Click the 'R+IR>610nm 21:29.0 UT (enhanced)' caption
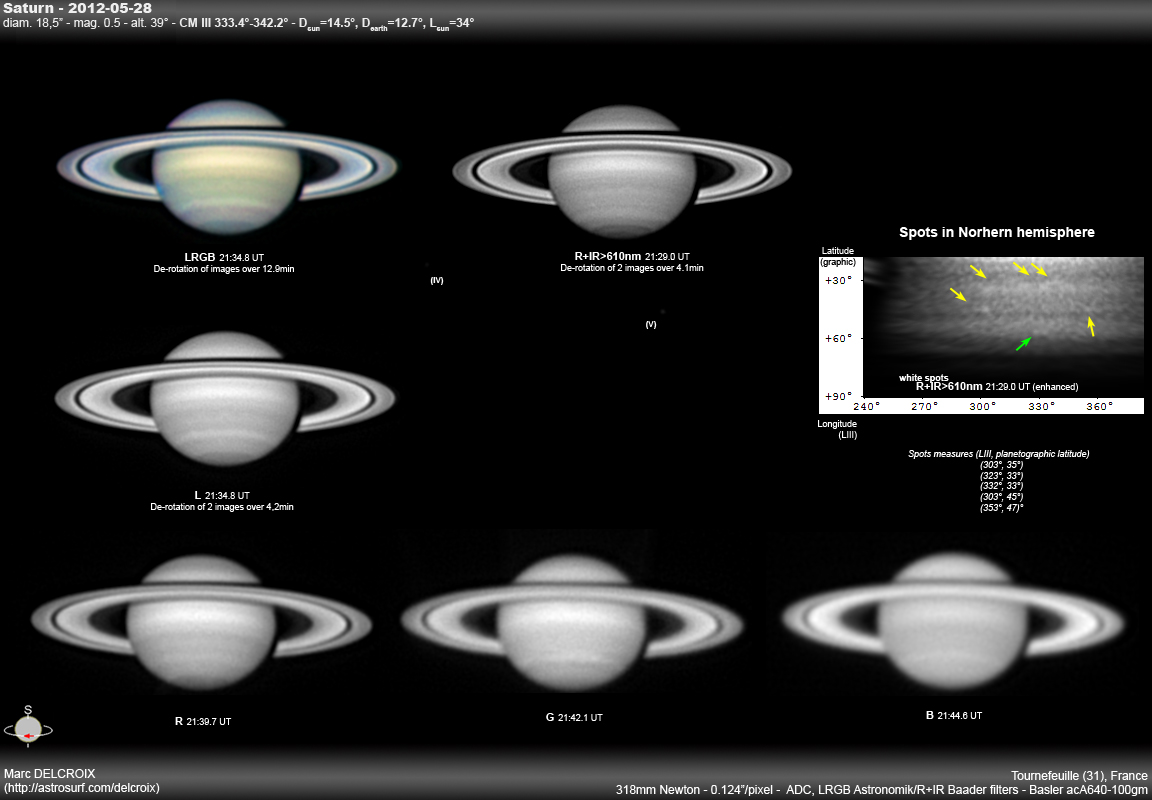The height and width of the screenshot is (800, 1152). tap(997, 386)
